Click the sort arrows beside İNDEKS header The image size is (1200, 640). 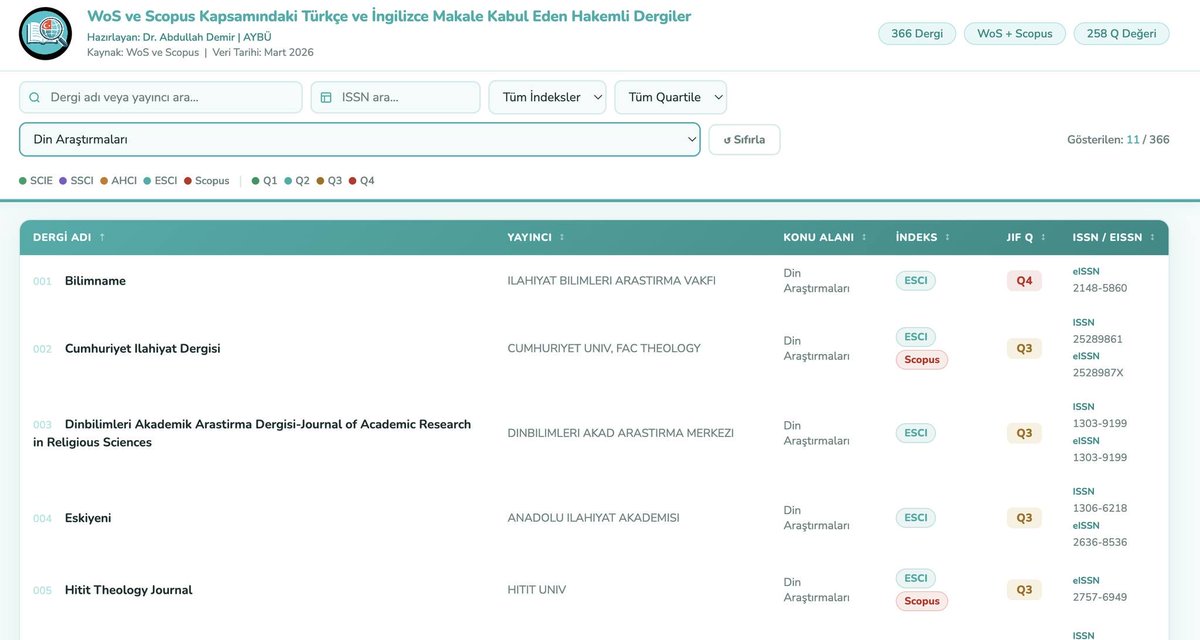(x=947, y=237)
